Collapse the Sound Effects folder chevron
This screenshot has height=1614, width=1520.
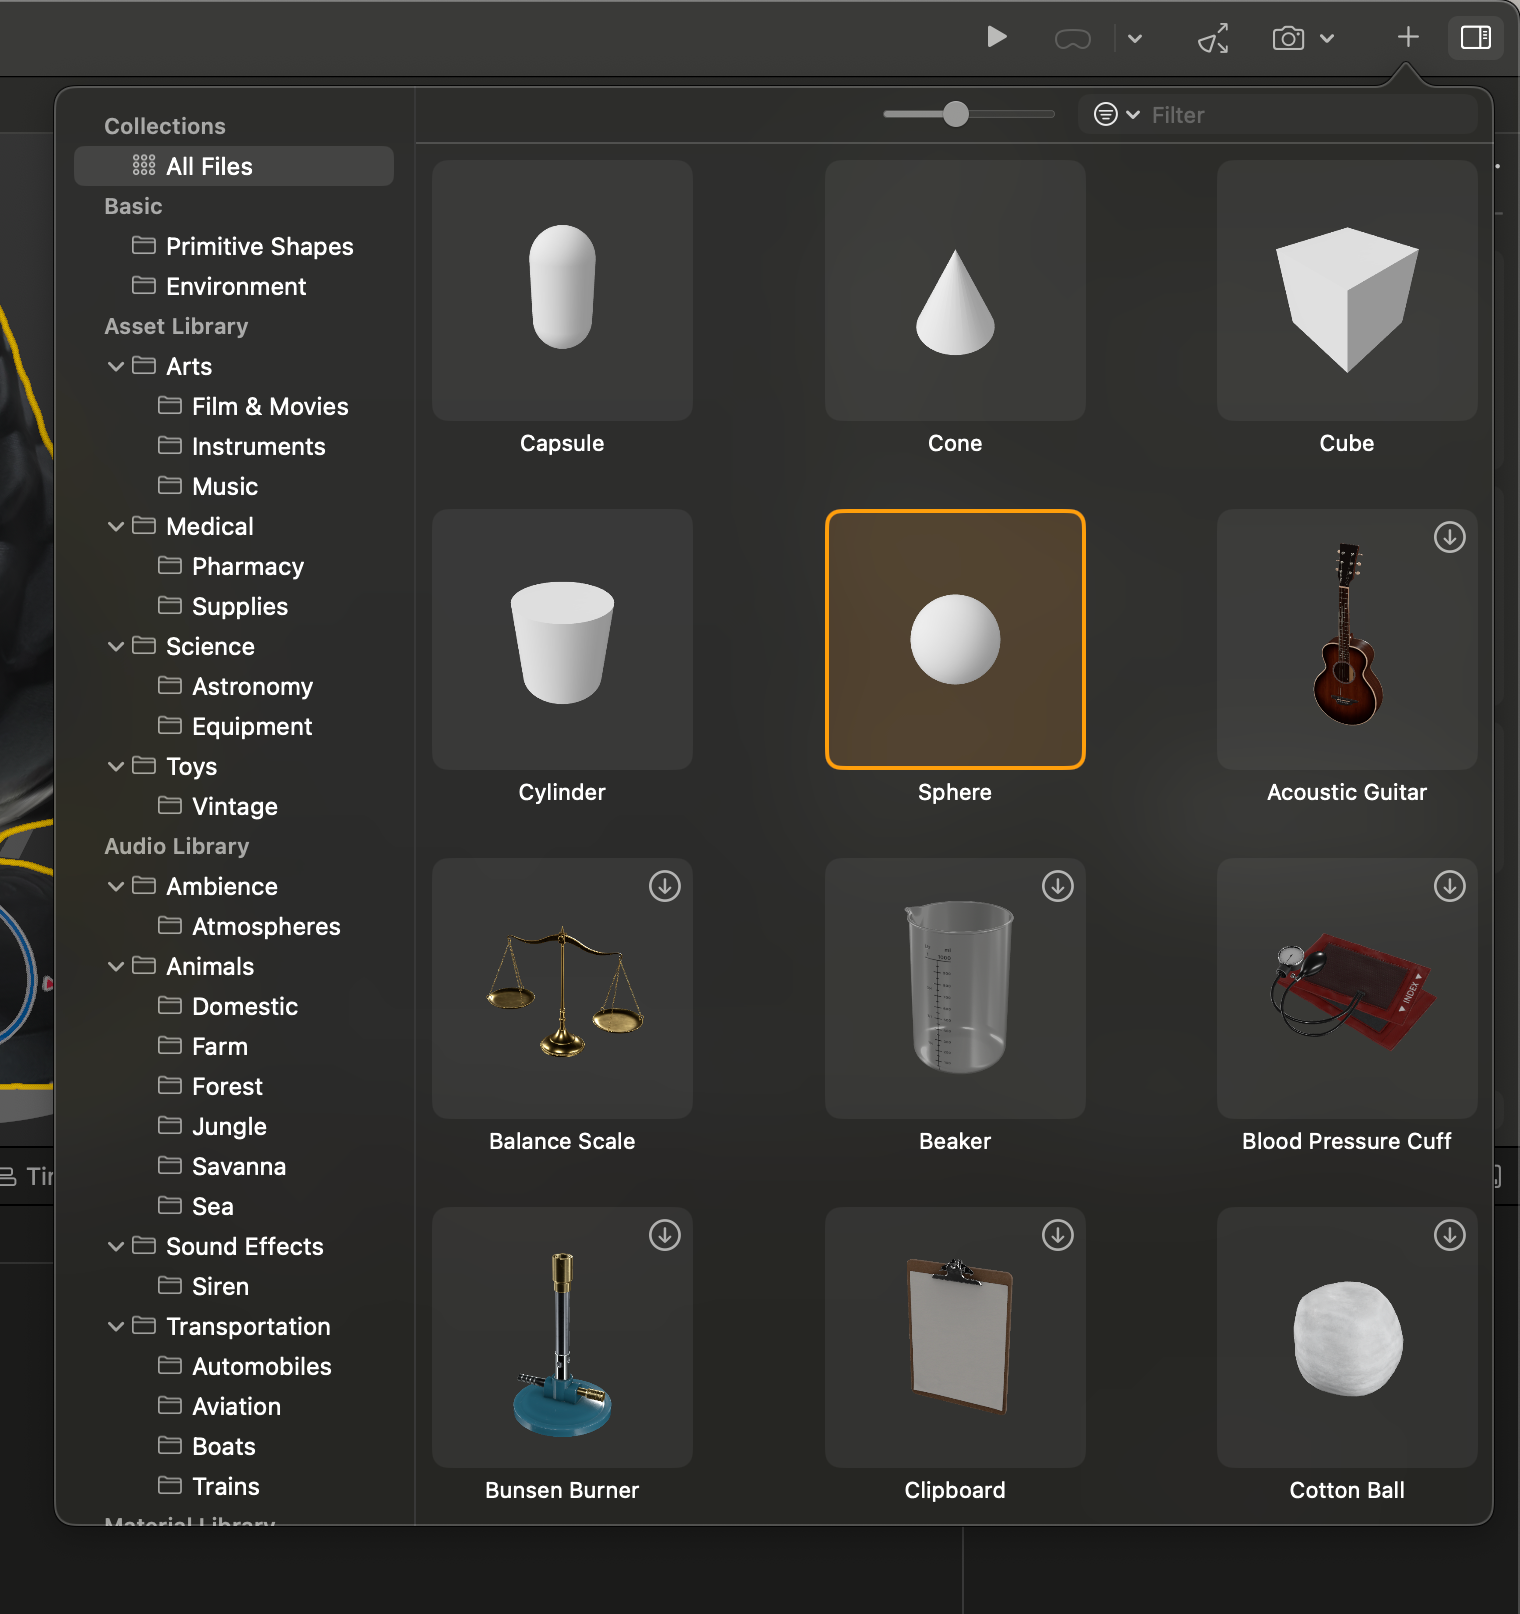click(116, 1246)
